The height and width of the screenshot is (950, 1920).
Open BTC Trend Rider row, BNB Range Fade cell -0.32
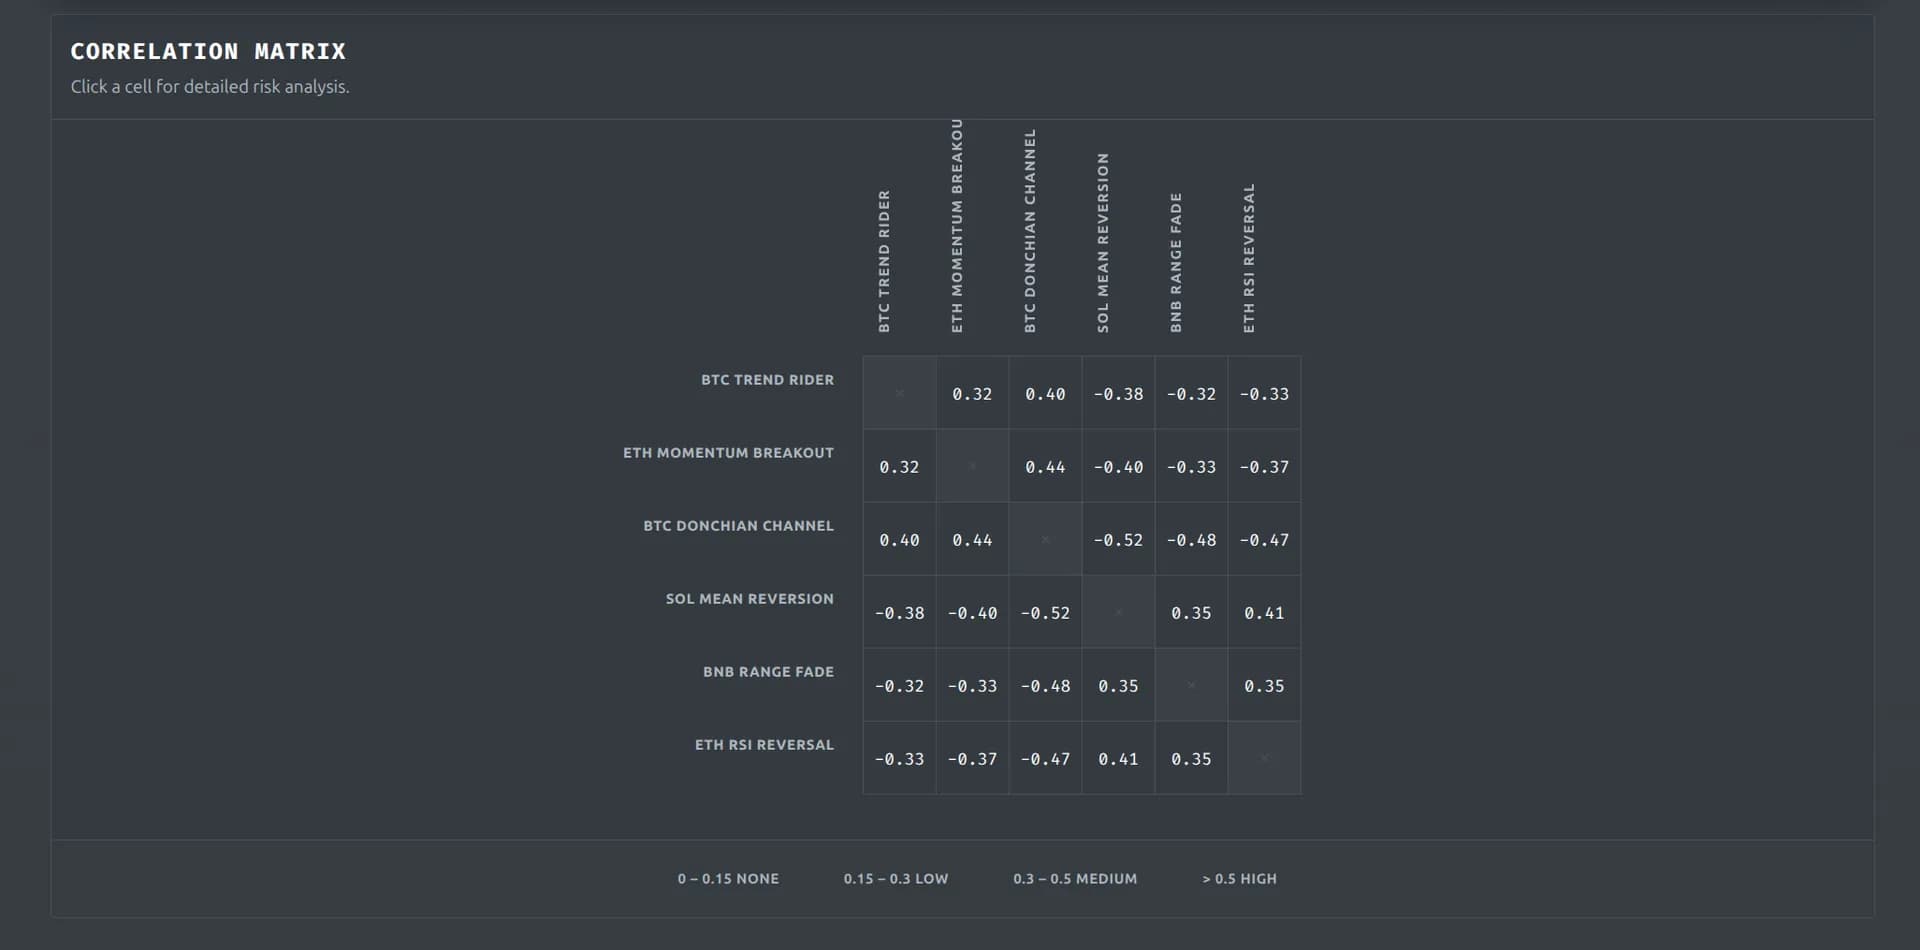point(1191,393)
